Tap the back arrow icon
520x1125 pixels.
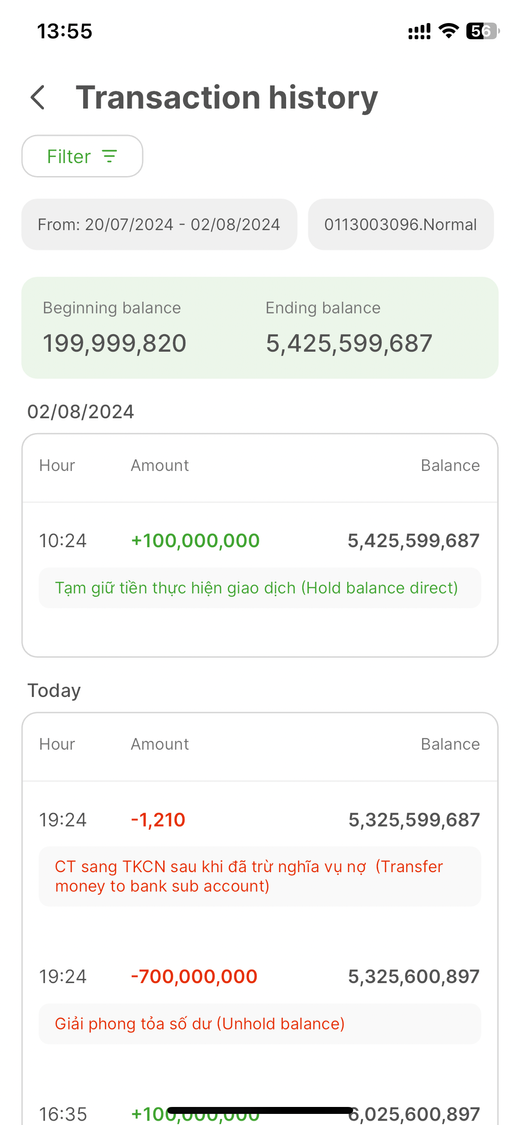[x=38, y=98]
